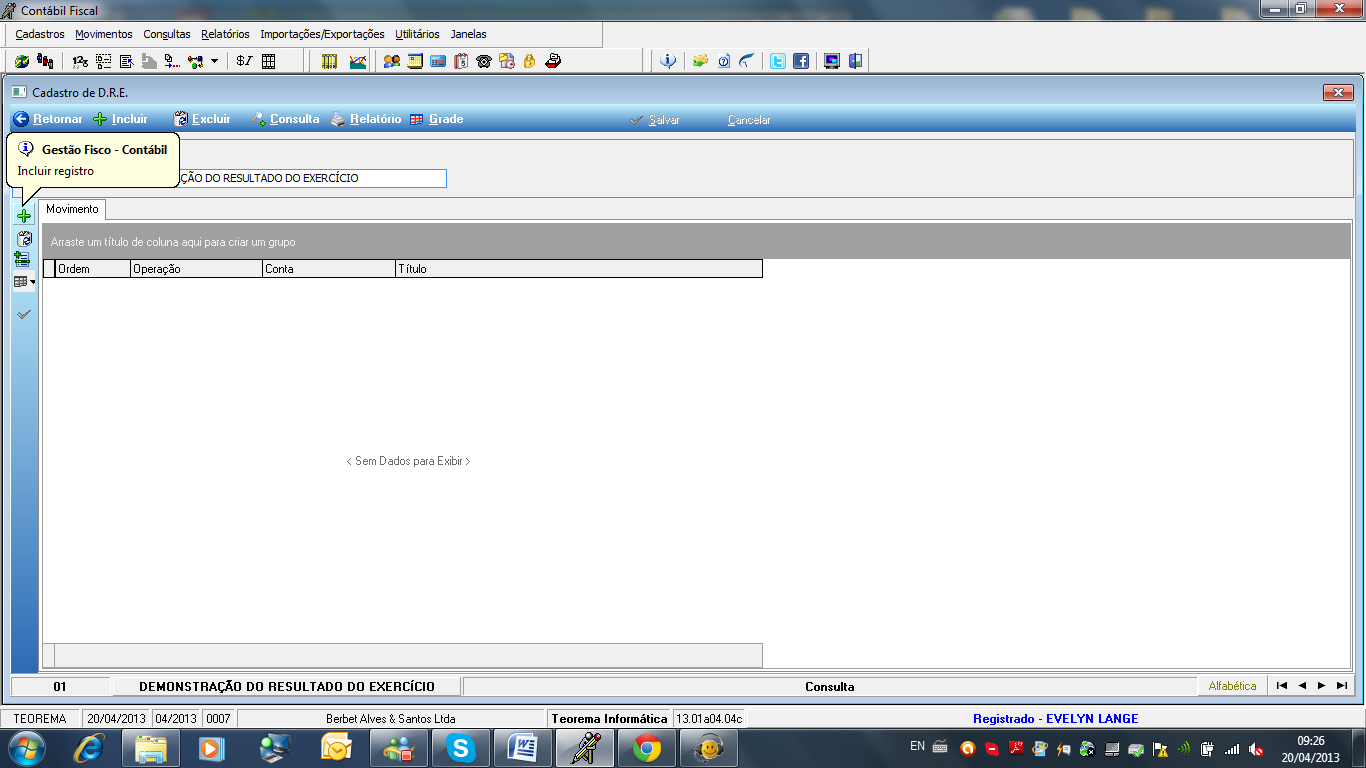This screenshot has width=1366, height=768.
Task: Click the insert row icon in the side toolbar
Action: pos(22,259)
